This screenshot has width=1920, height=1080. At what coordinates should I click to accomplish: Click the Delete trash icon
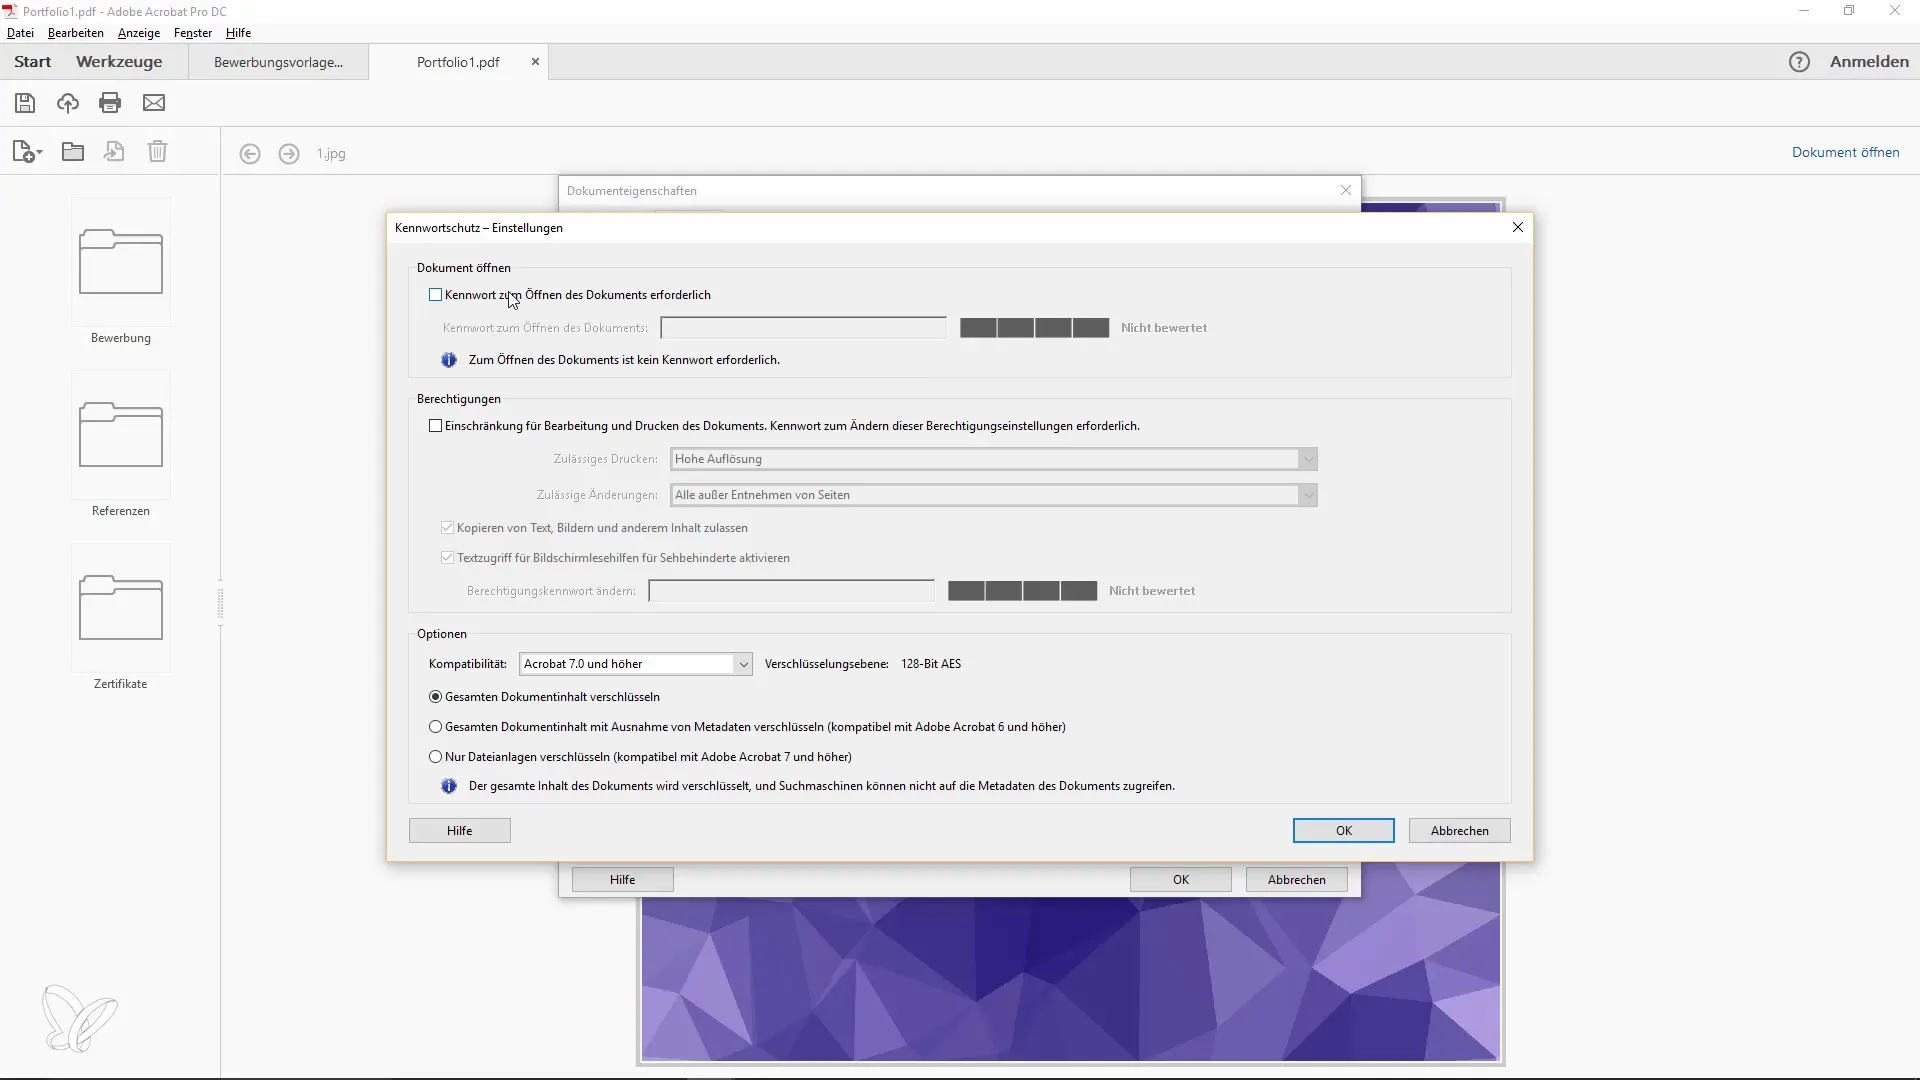tap(158, 152)
